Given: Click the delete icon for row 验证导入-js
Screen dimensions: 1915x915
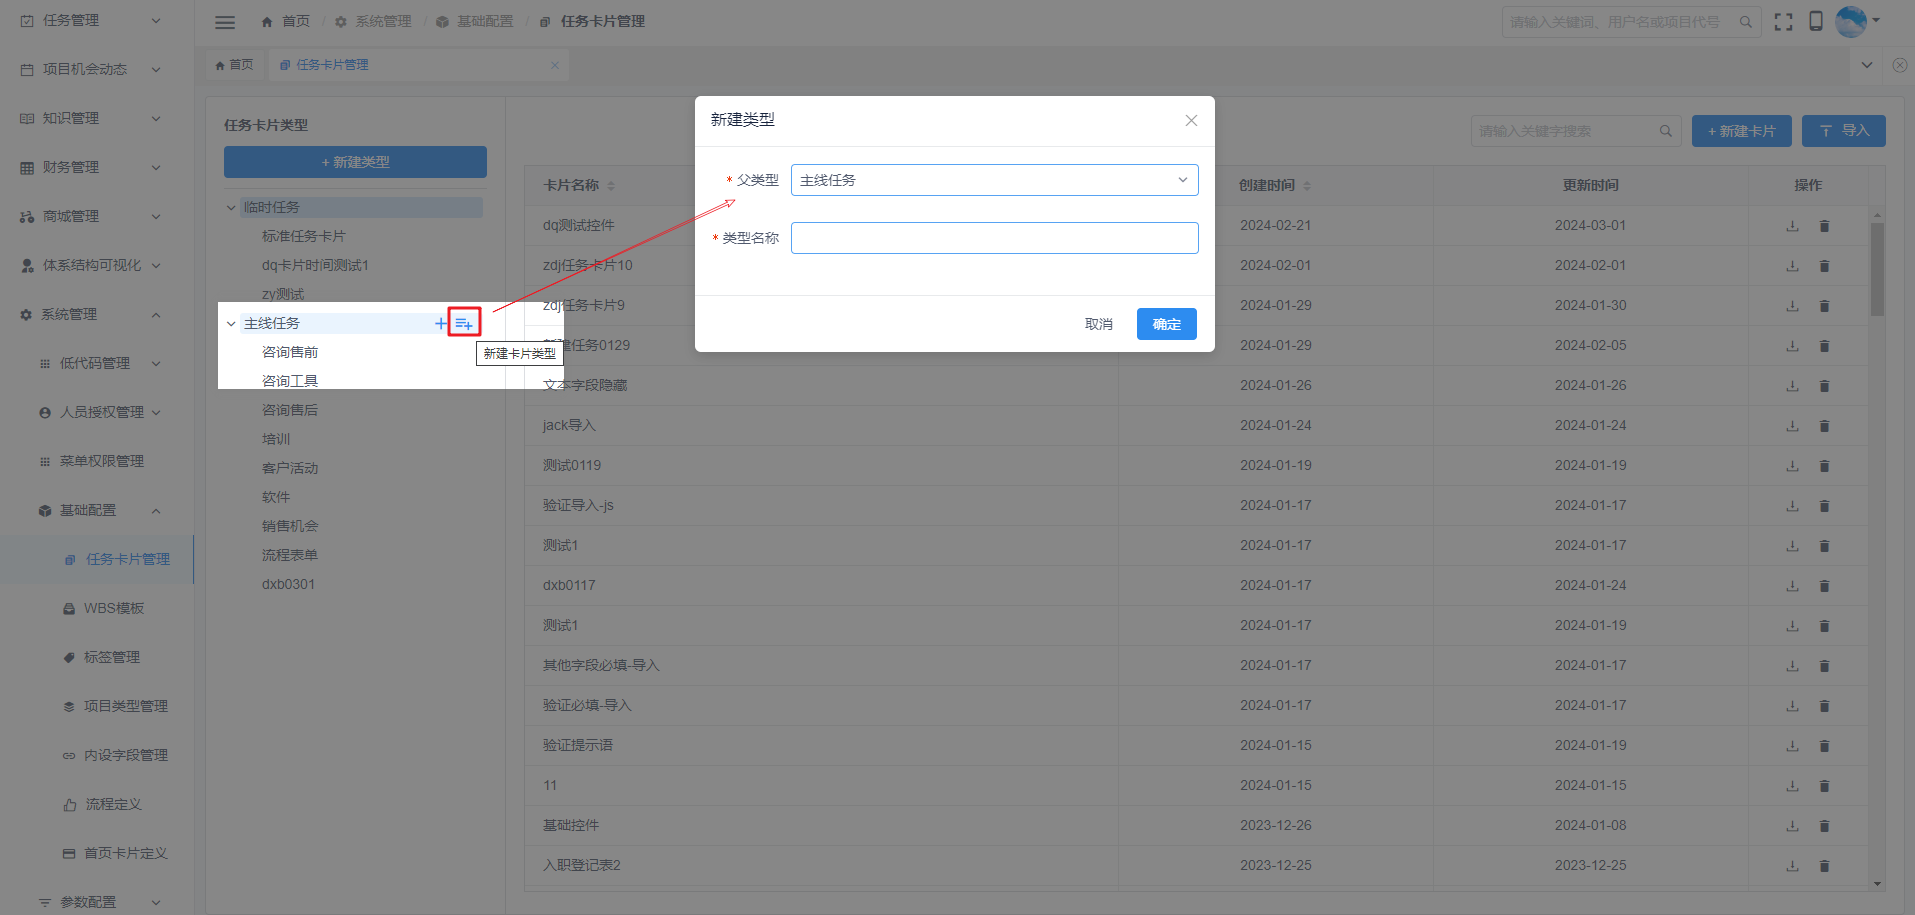Looking at the screenshot, I should [1824, 506].
